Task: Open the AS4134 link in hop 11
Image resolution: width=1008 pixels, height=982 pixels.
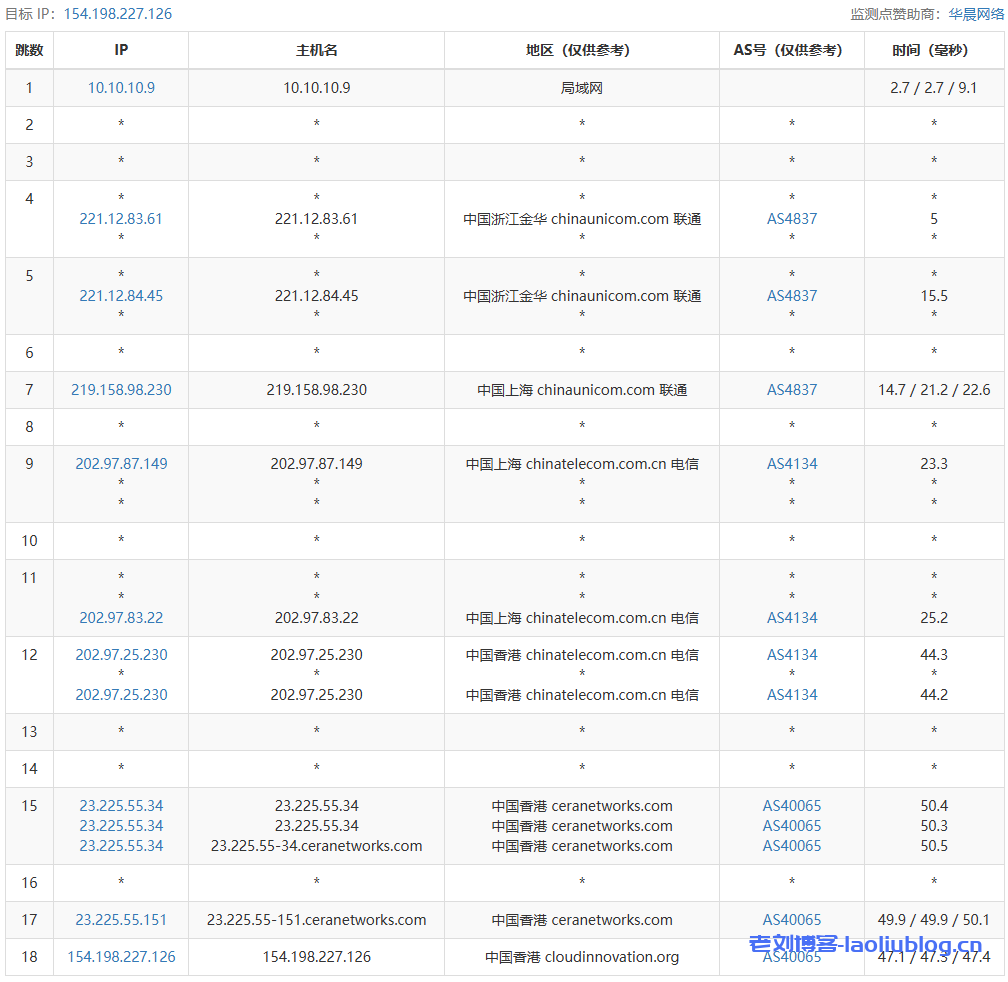Action: (x=792, y=618)
